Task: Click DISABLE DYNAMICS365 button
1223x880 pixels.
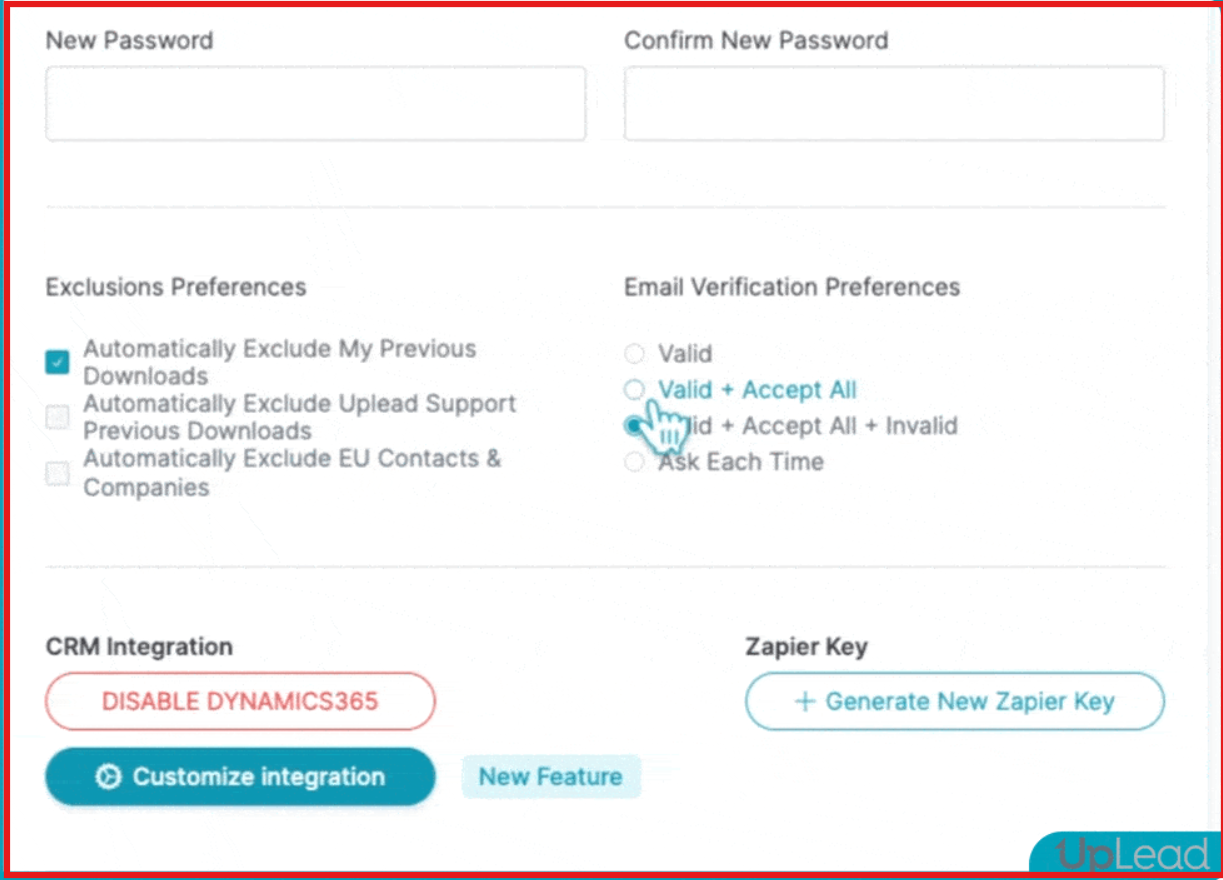Action: pos(239,701)
